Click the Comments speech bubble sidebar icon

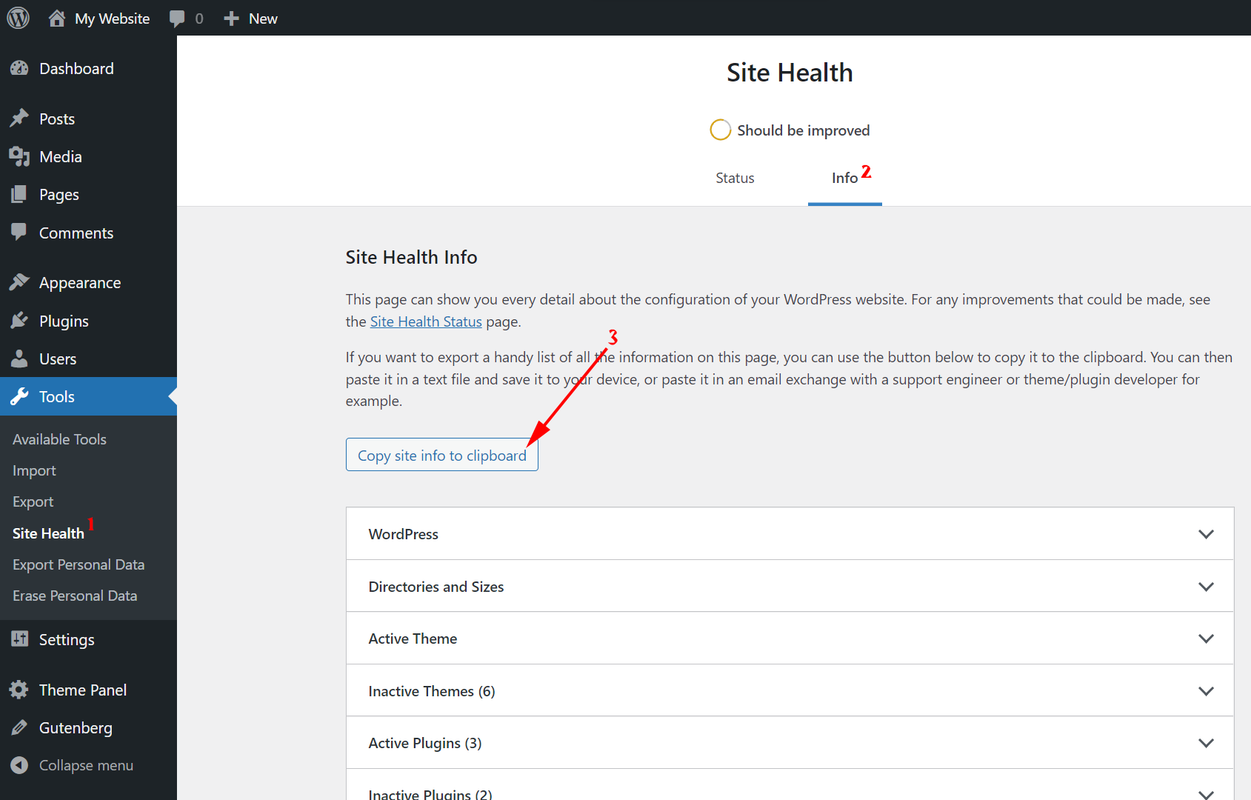click(19, 232)
